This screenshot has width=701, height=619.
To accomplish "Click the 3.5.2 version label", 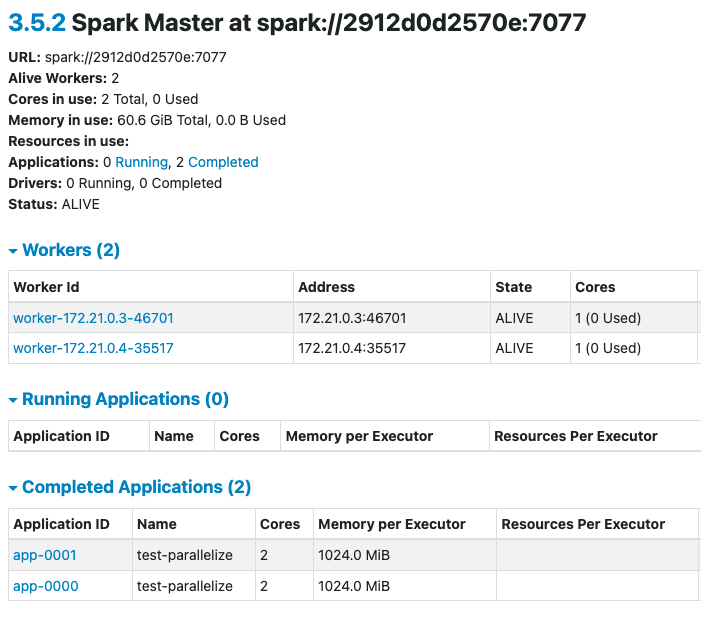I will pos(37,22).
